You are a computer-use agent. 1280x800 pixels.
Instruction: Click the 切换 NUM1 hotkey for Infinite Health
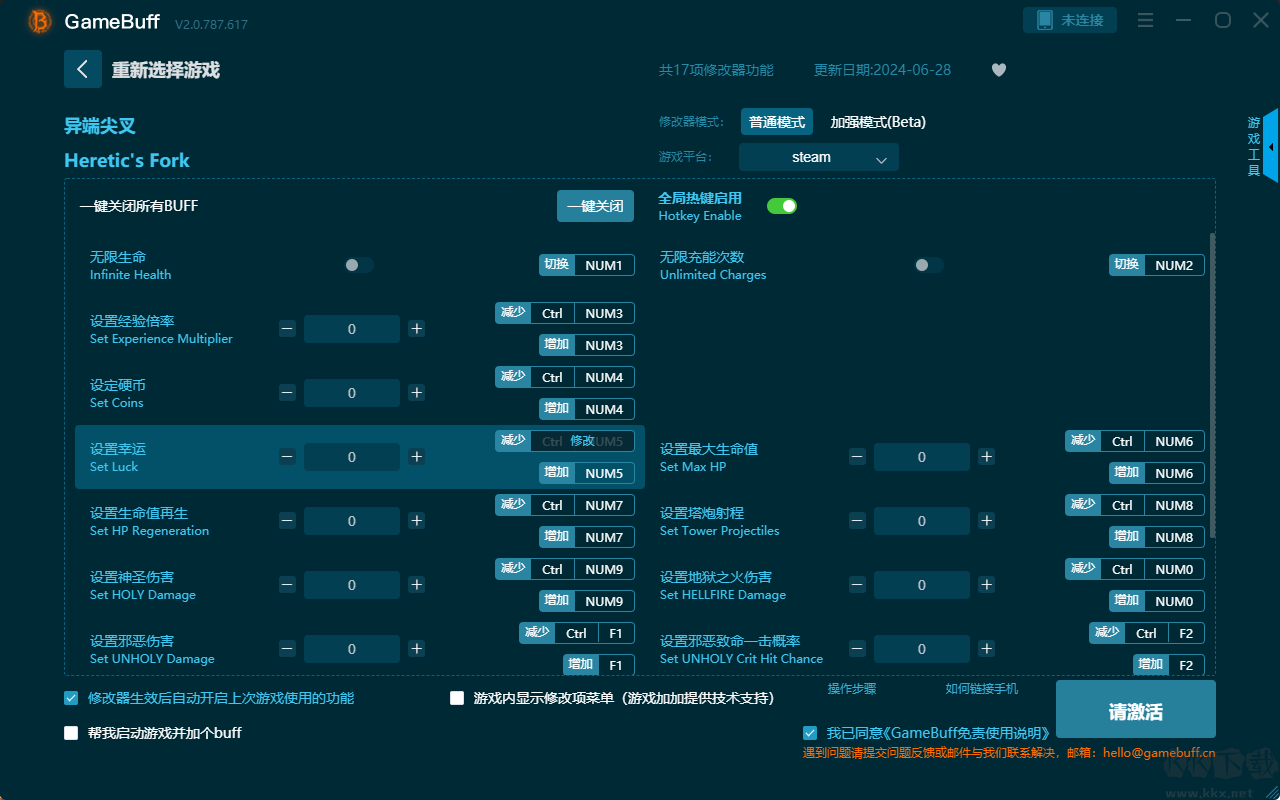[x=587, y=265]
